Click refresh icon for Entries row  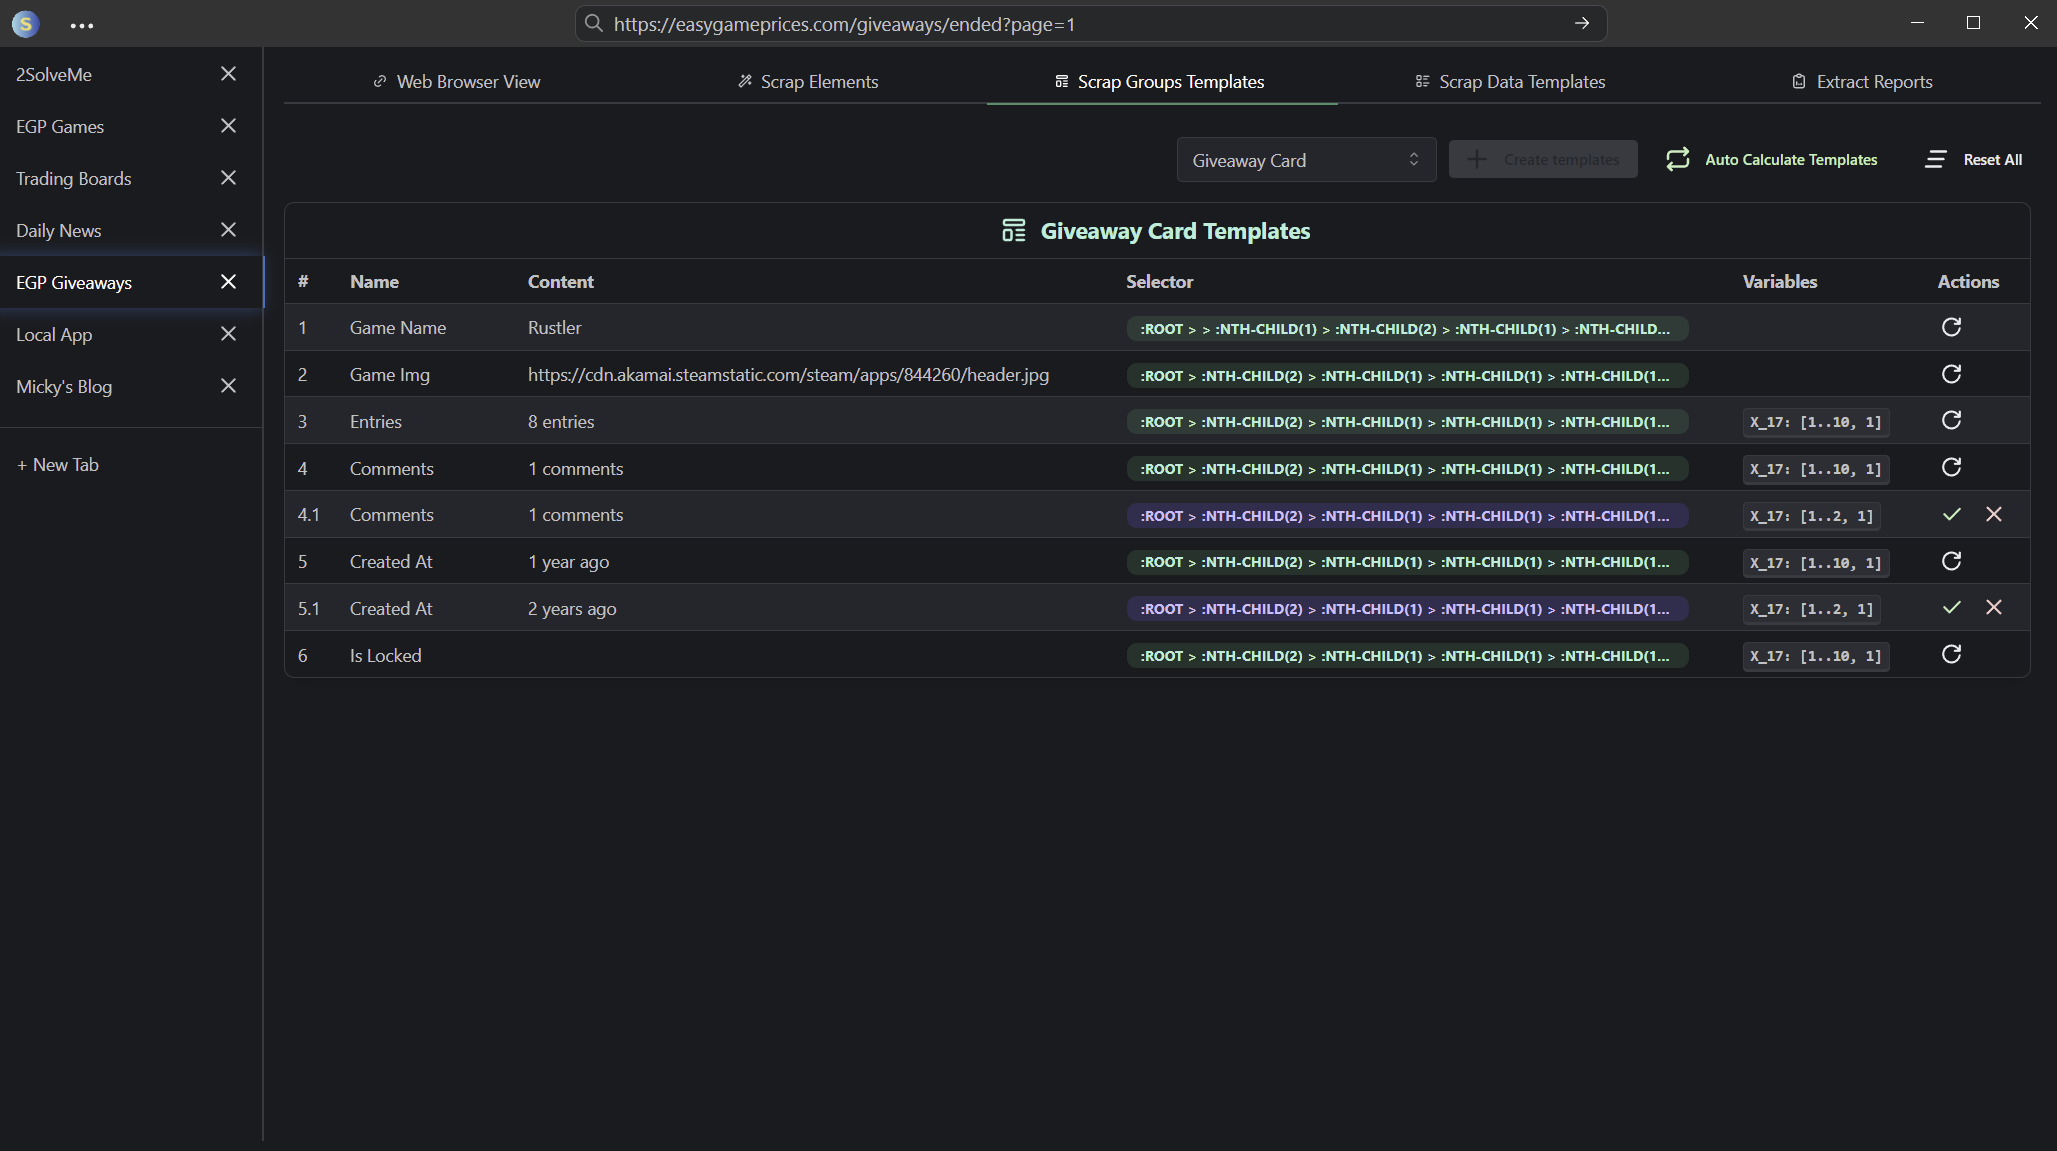click(1951, 420)
